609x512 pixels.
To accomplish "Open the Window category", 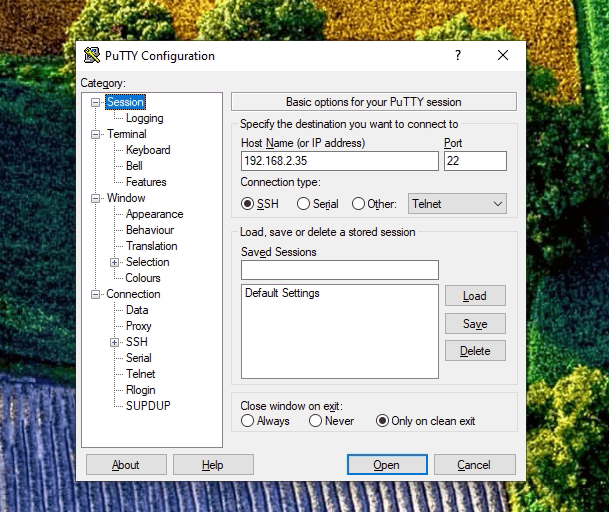I will click(126, 198).
